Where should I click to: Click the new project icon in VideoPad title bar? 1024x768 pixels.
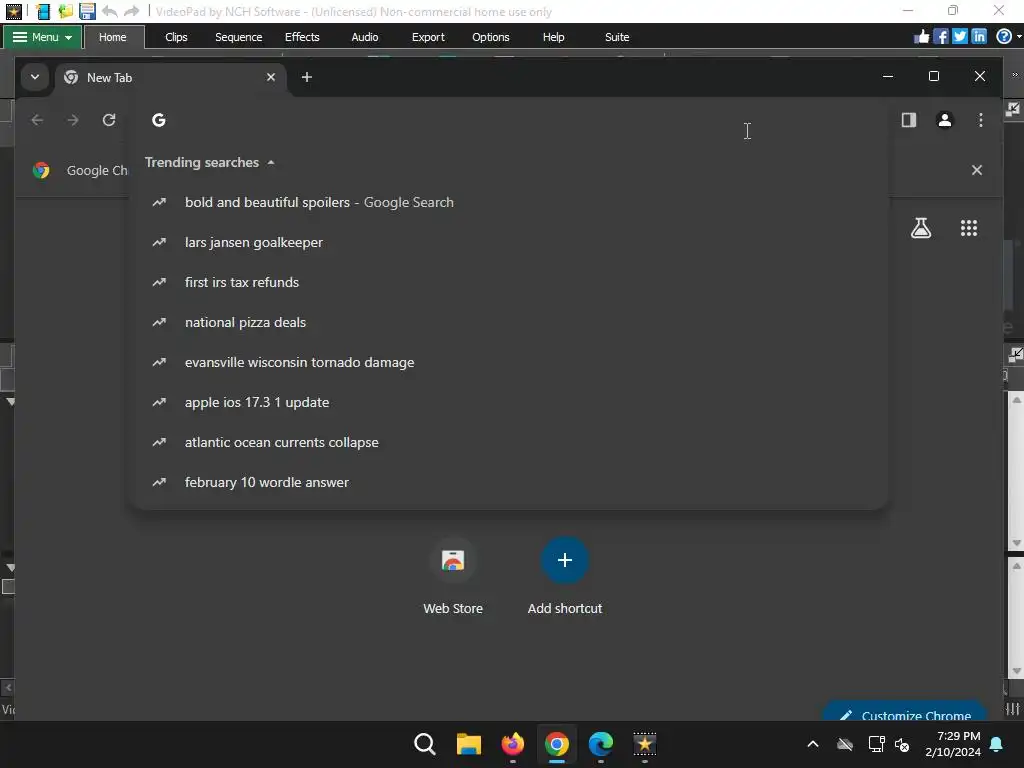tap(43, 11)
